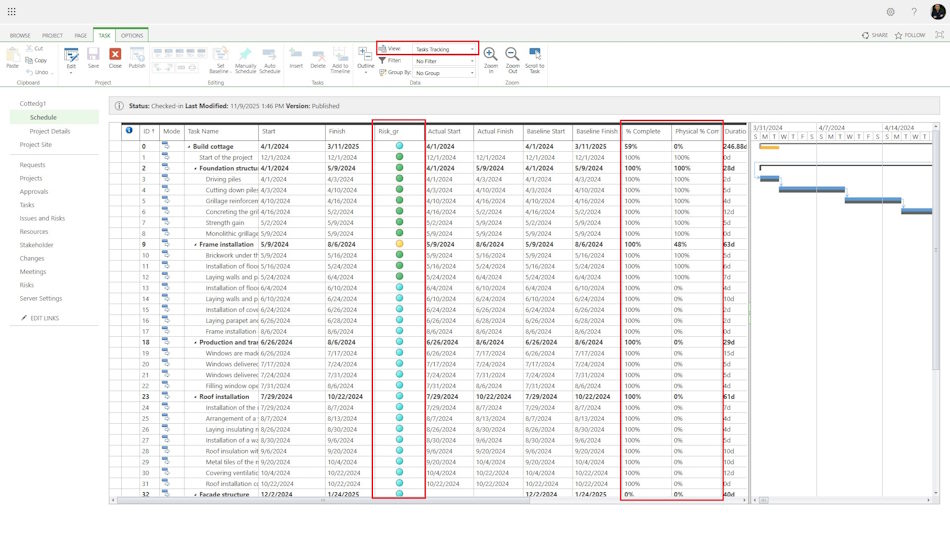Open the app launcher grid icon
Image resolution: width=950 pixels, height=534 pixels.
click(12, 12)
